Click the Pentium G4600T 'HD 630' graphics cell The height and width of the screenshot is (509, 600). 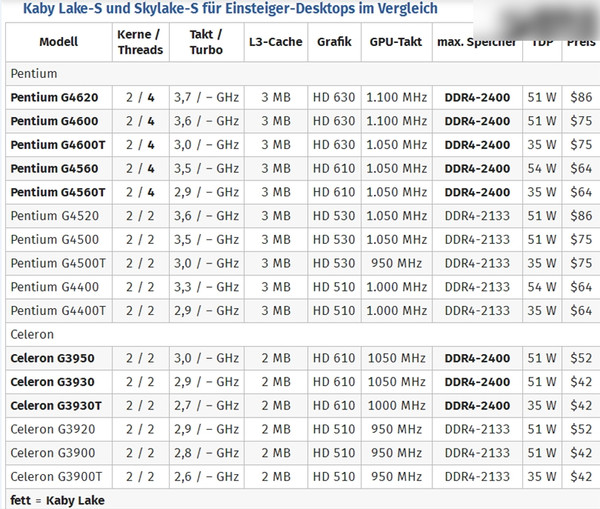pyautogui.click(x=334, y=145)
